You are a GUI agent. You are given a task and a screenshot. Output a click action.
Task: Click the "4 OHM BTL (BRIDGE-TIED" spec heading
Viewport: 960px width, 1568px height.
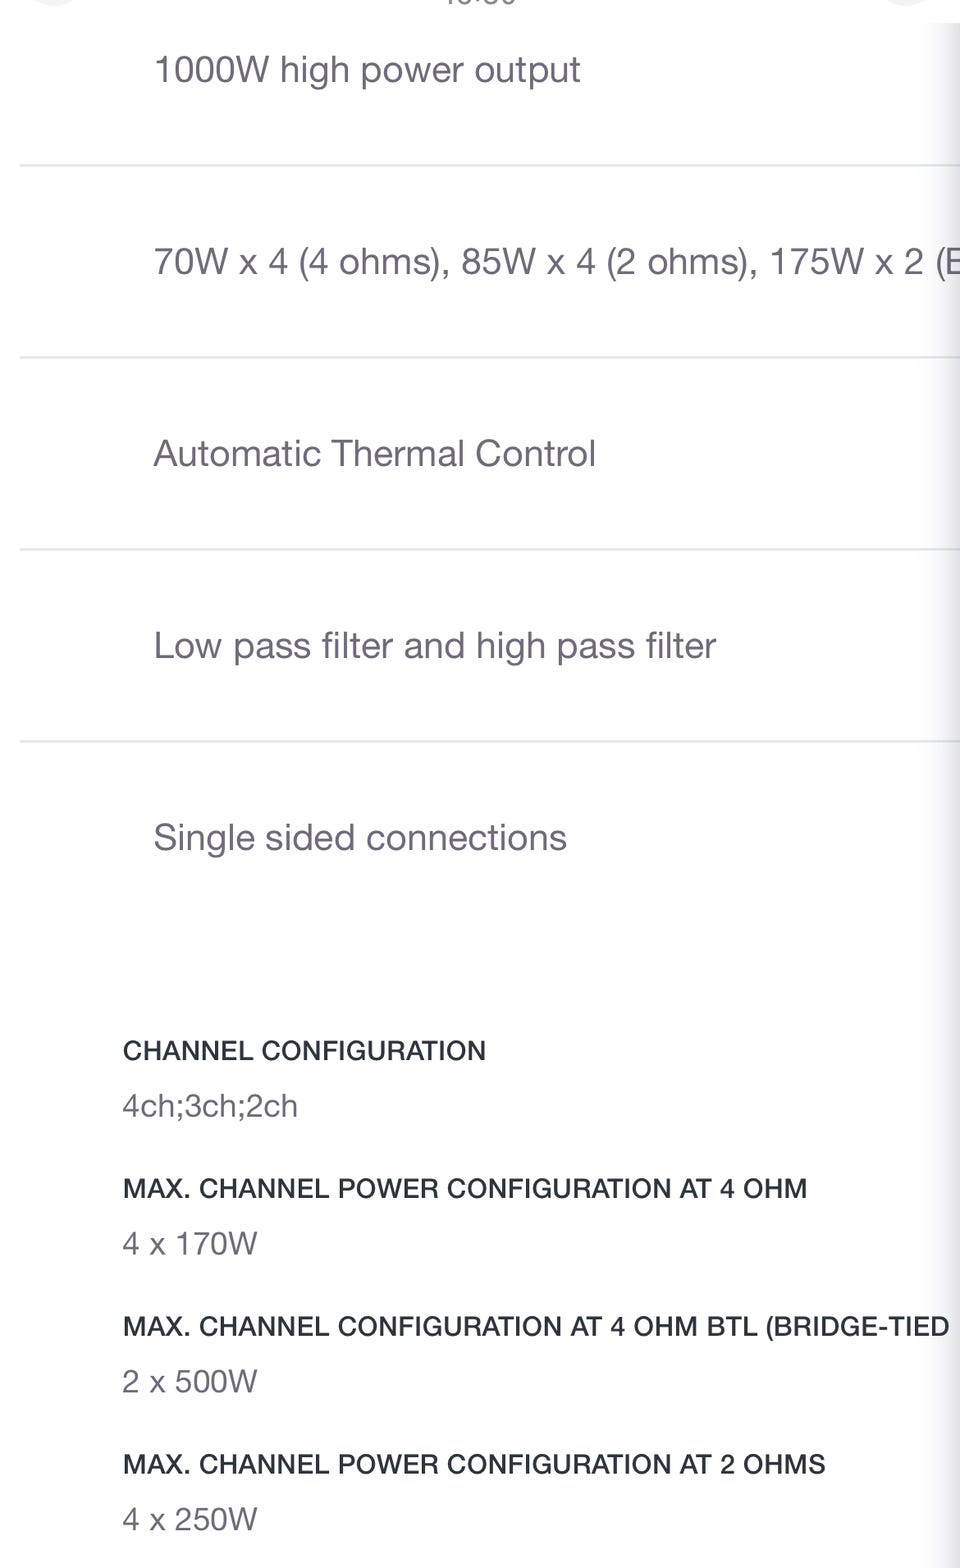click(535, 1327)
